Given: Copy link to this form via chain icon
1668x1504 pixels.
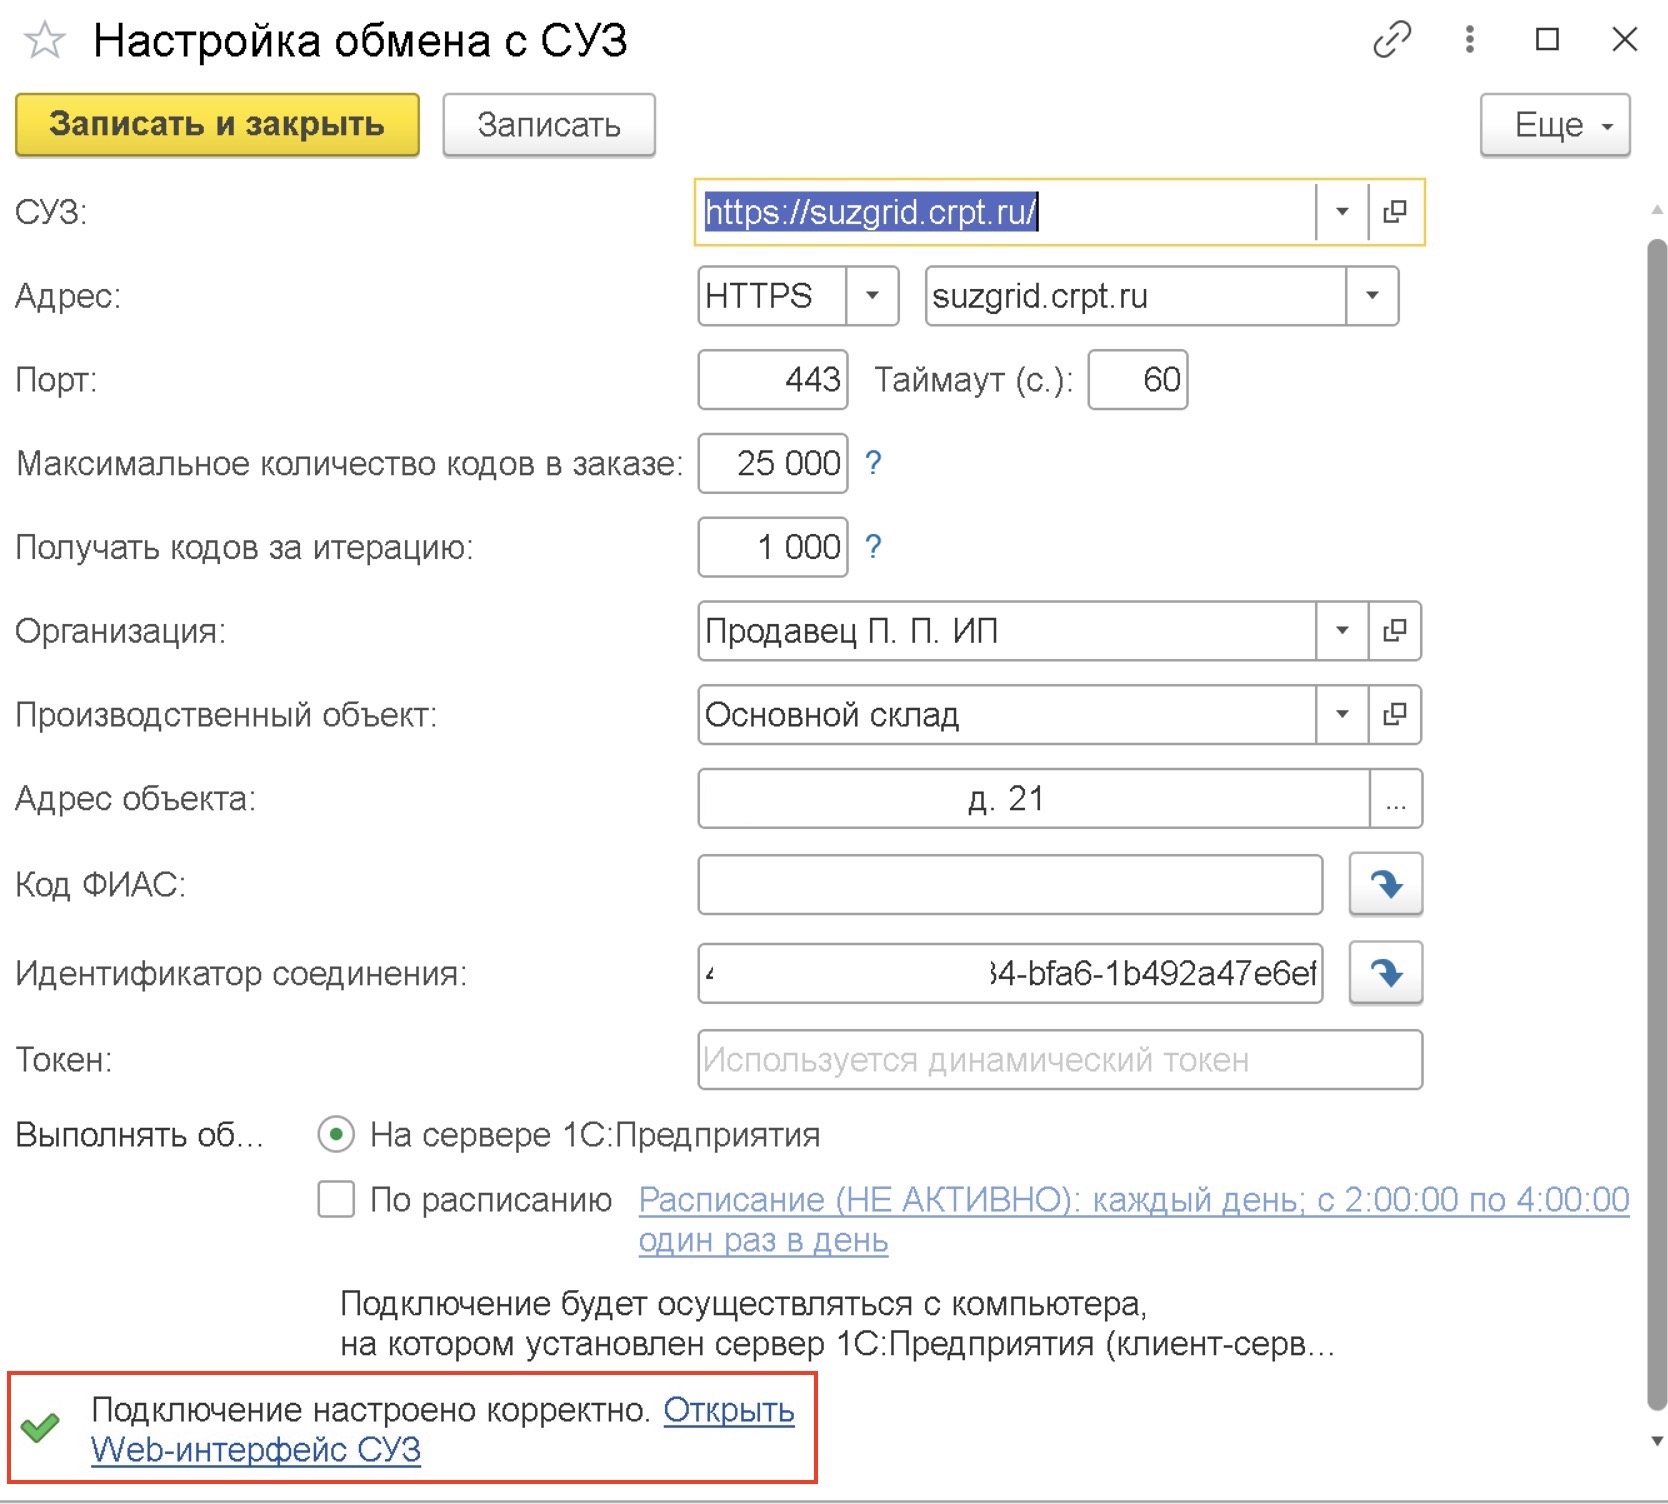Looking at the screenshot, I should [1391, 40].
